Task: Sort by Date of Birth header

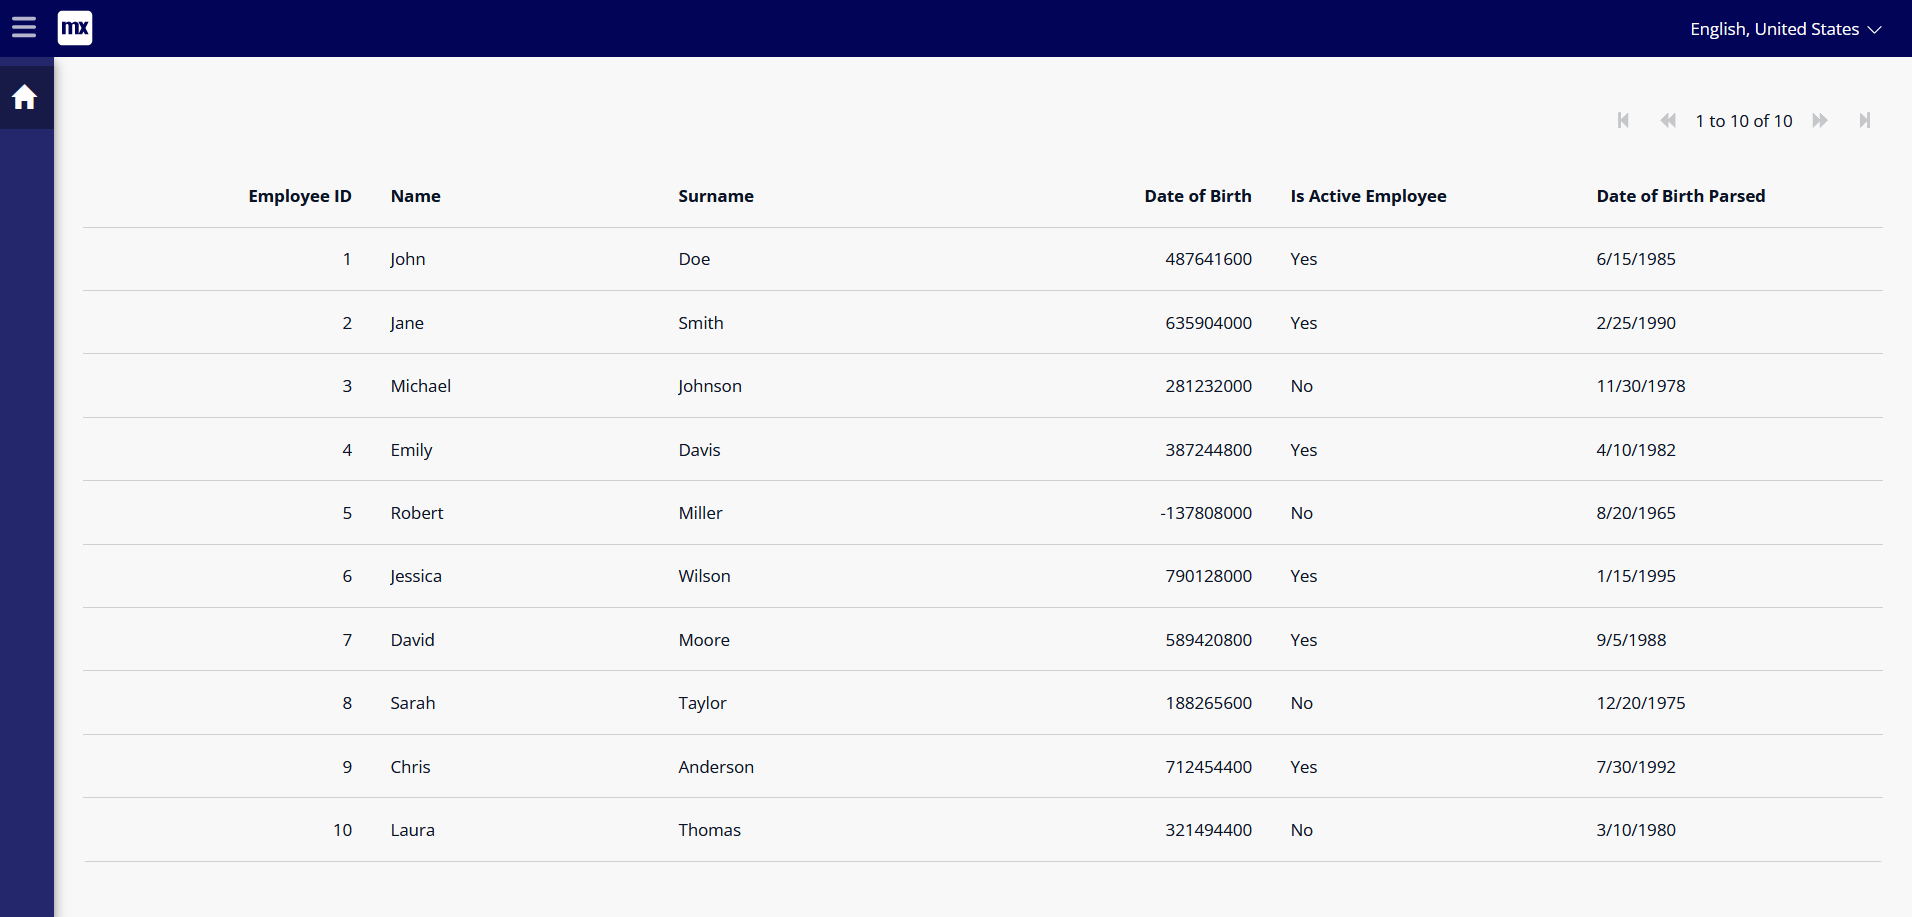Action: [x=1197, y=196]
